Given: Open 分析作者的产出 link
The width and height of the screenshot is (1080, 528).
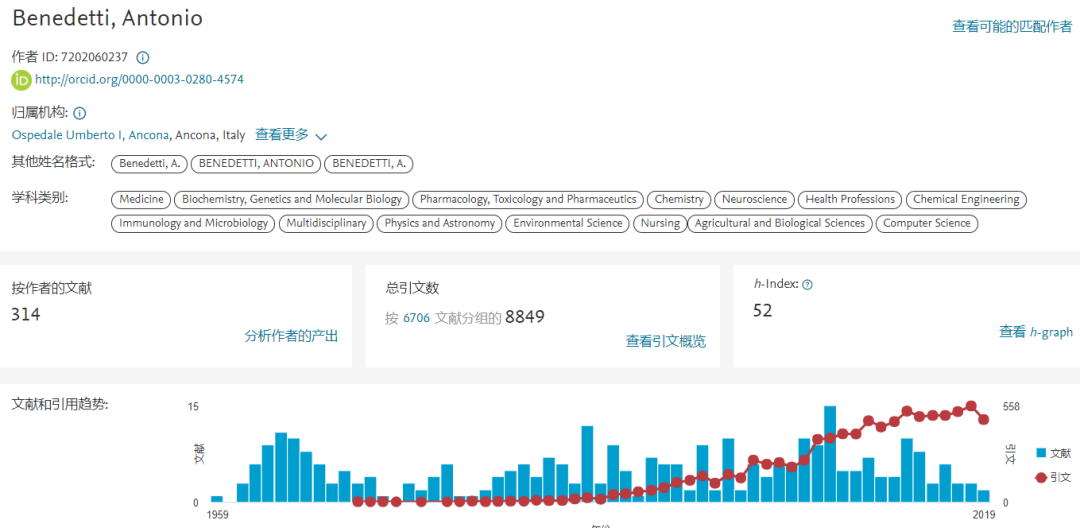Looking at the screenshot, I should tap(291, 336).
